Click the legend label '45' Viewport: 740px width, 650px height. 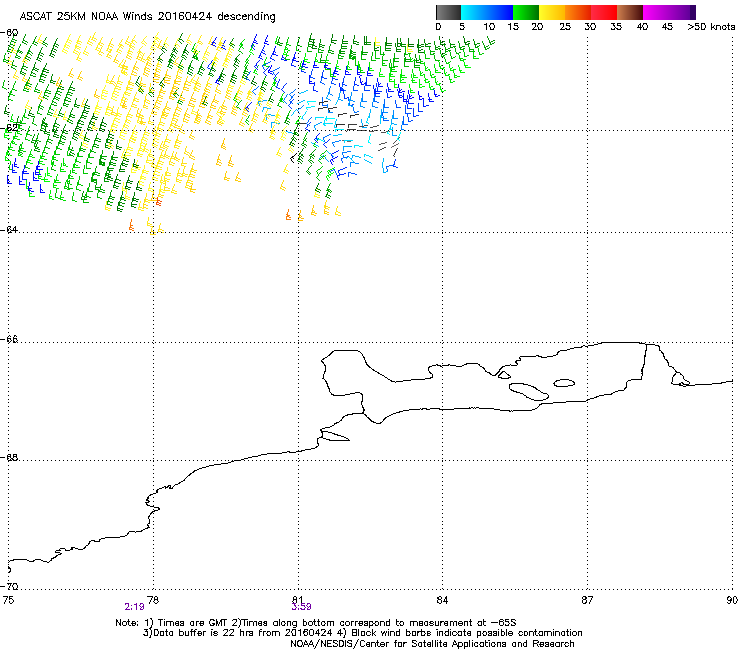pos(667,27)
